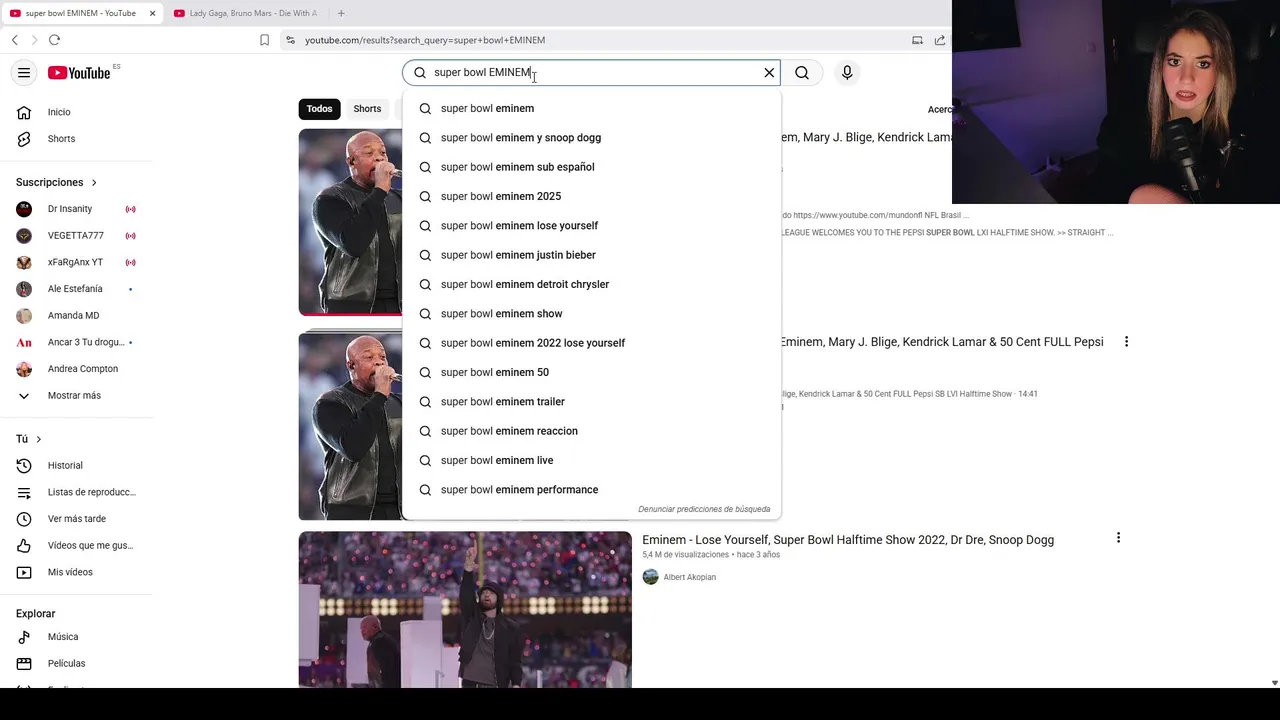Open the 50 Cent FULL Pepsi video title
Viewport: 1280px width, 720px height.
pos(942,342)
